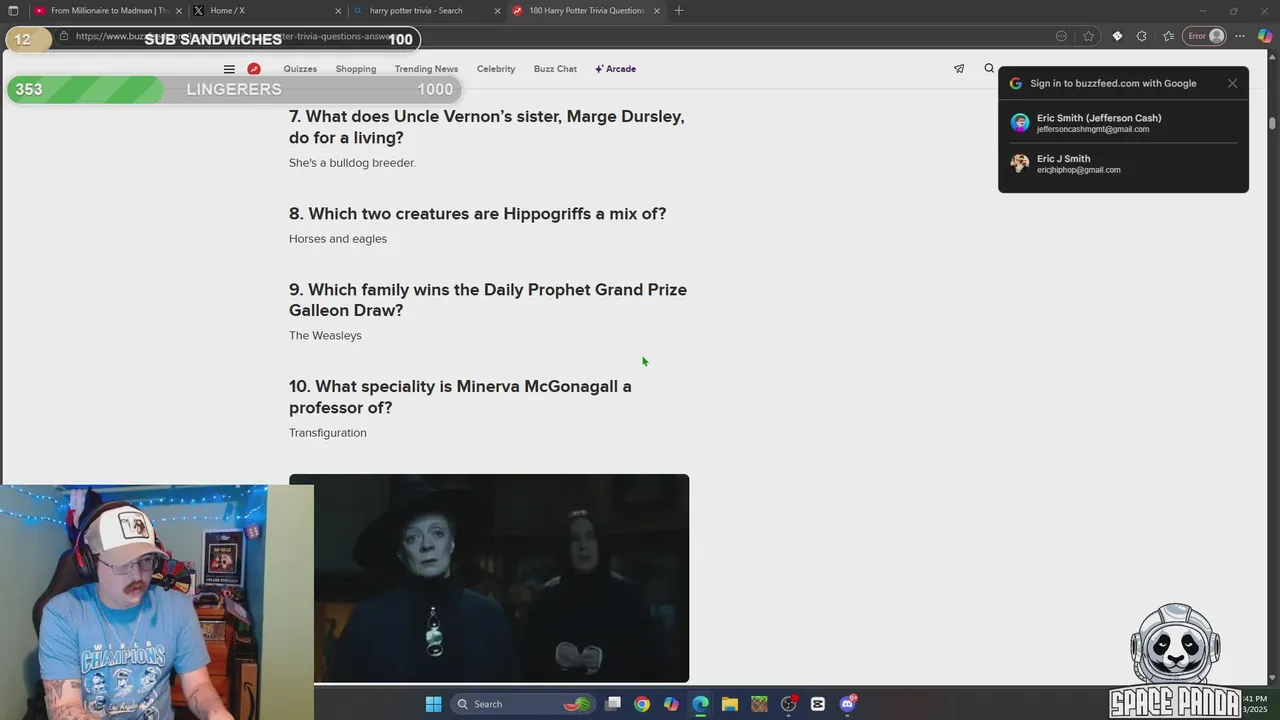
Task: Open the Celebrity menu item
Action: [496, 69]
